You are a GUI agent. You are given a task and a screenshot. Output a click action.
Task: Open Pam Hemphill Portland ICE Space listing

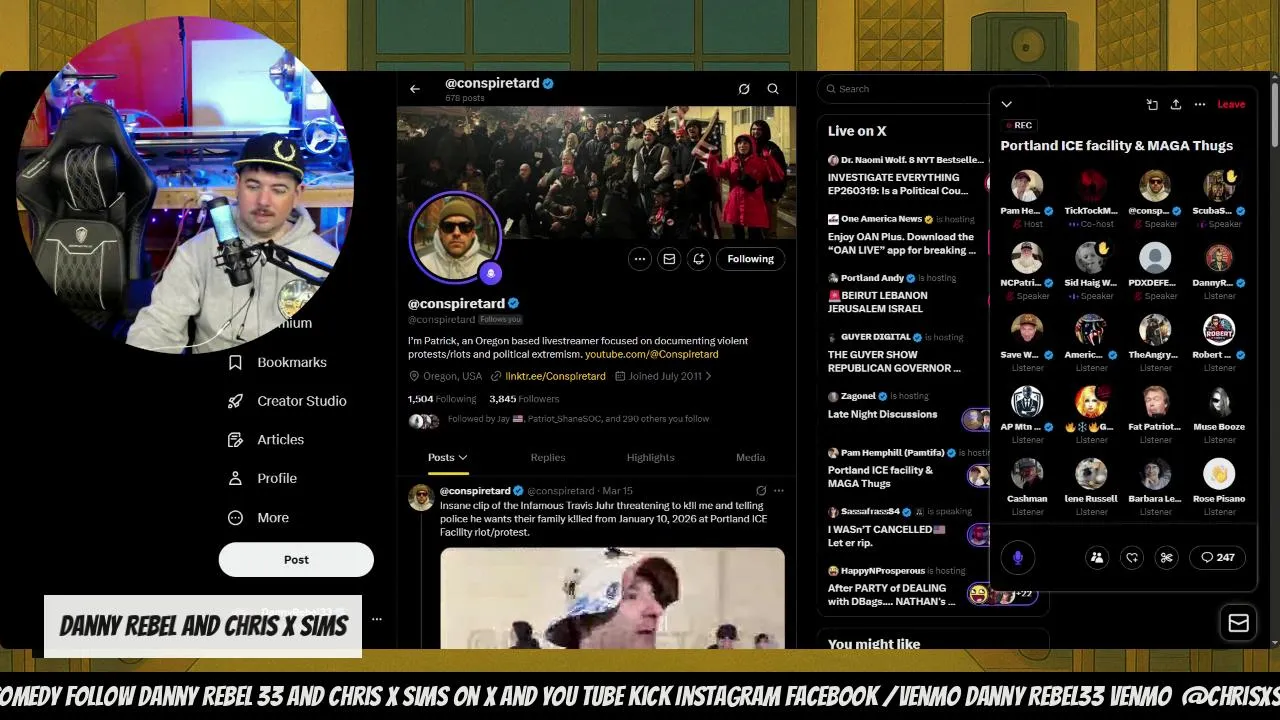click(906, 469)
